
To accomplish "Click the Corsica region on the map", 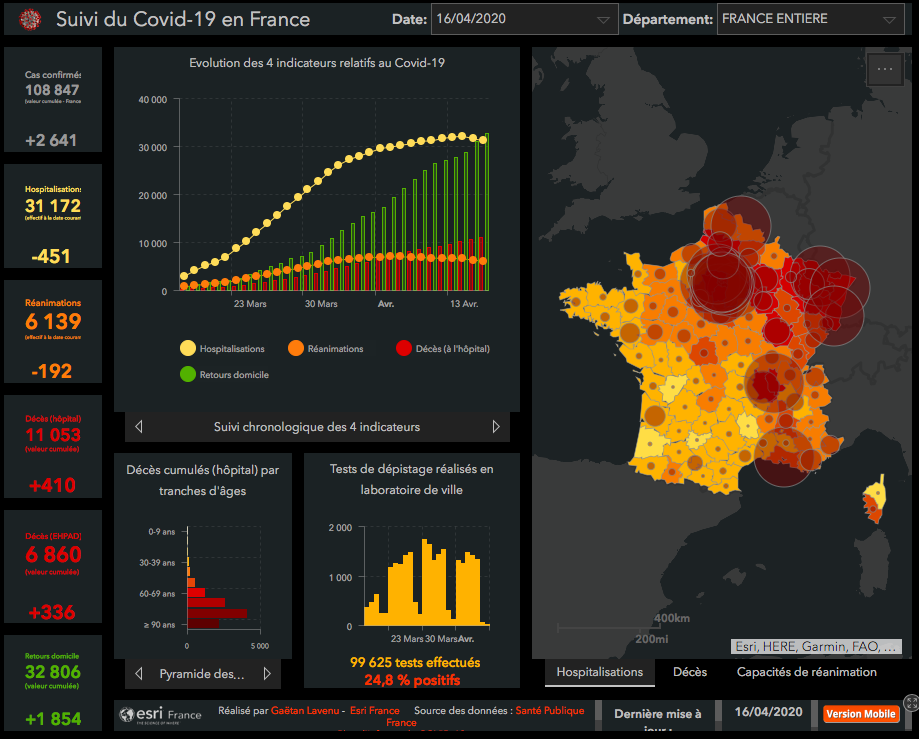I will click(873, 501).
